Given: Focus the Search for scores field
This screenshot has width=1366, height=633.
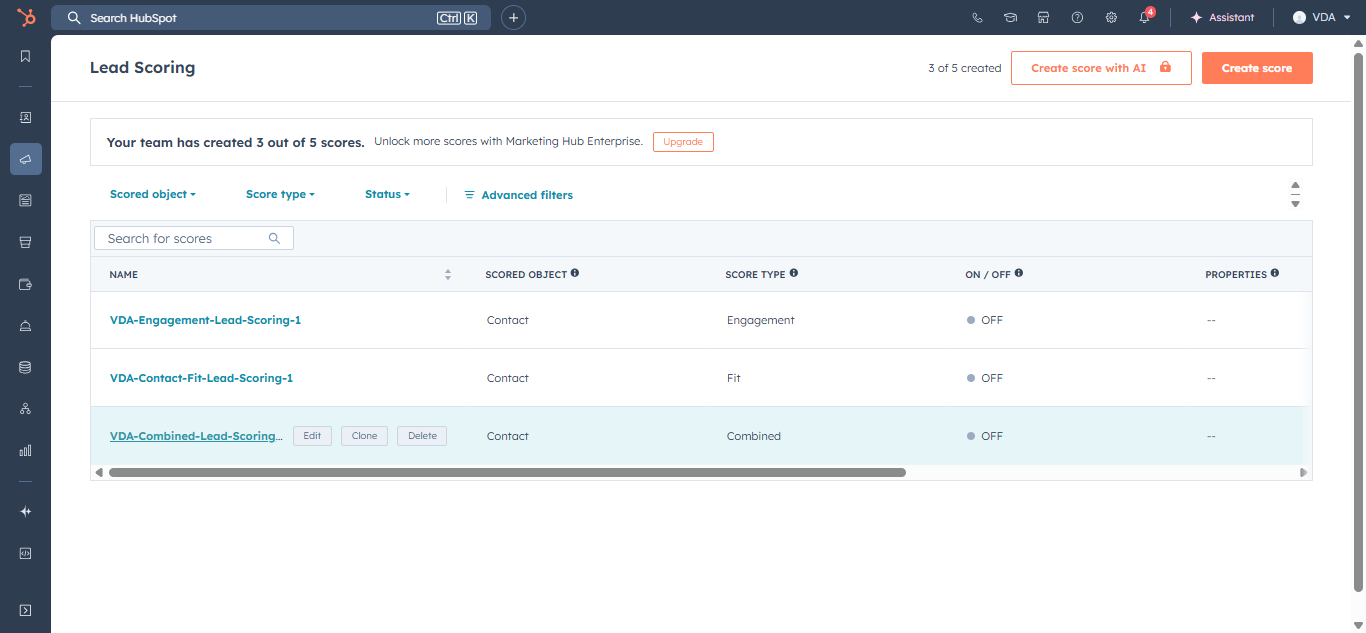Looking at the screenshot, I should click(x=194, y=238).
